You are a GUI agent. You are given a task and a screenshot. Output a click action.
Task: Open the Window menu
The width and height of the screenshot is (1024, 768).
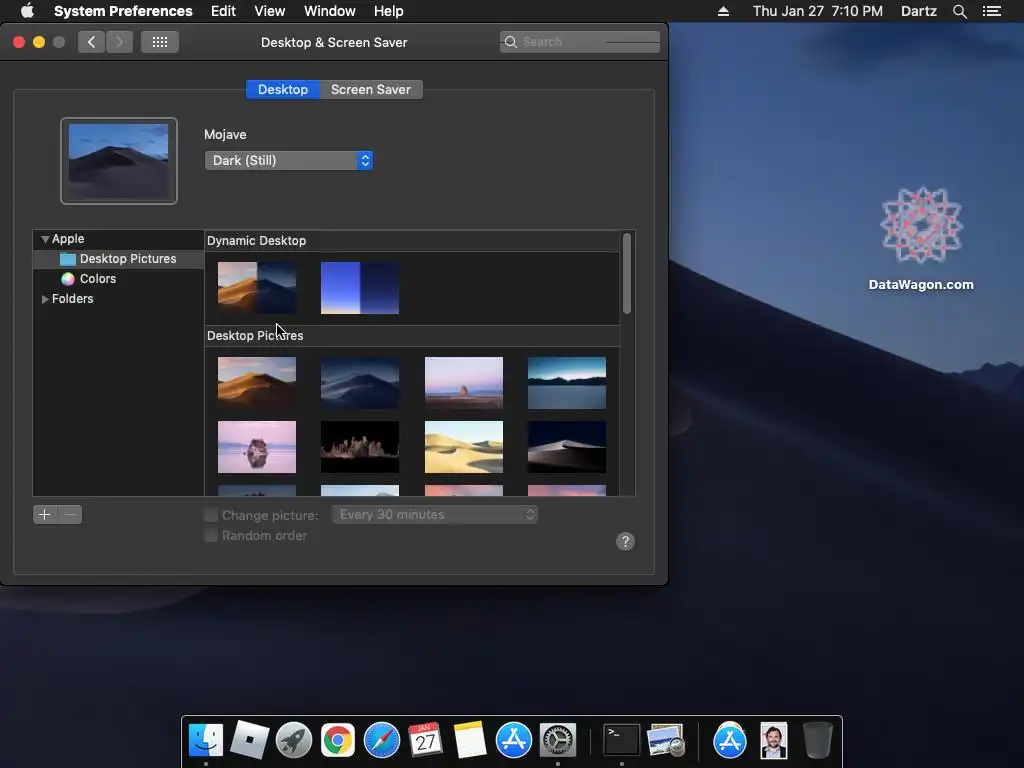[330, 11]
